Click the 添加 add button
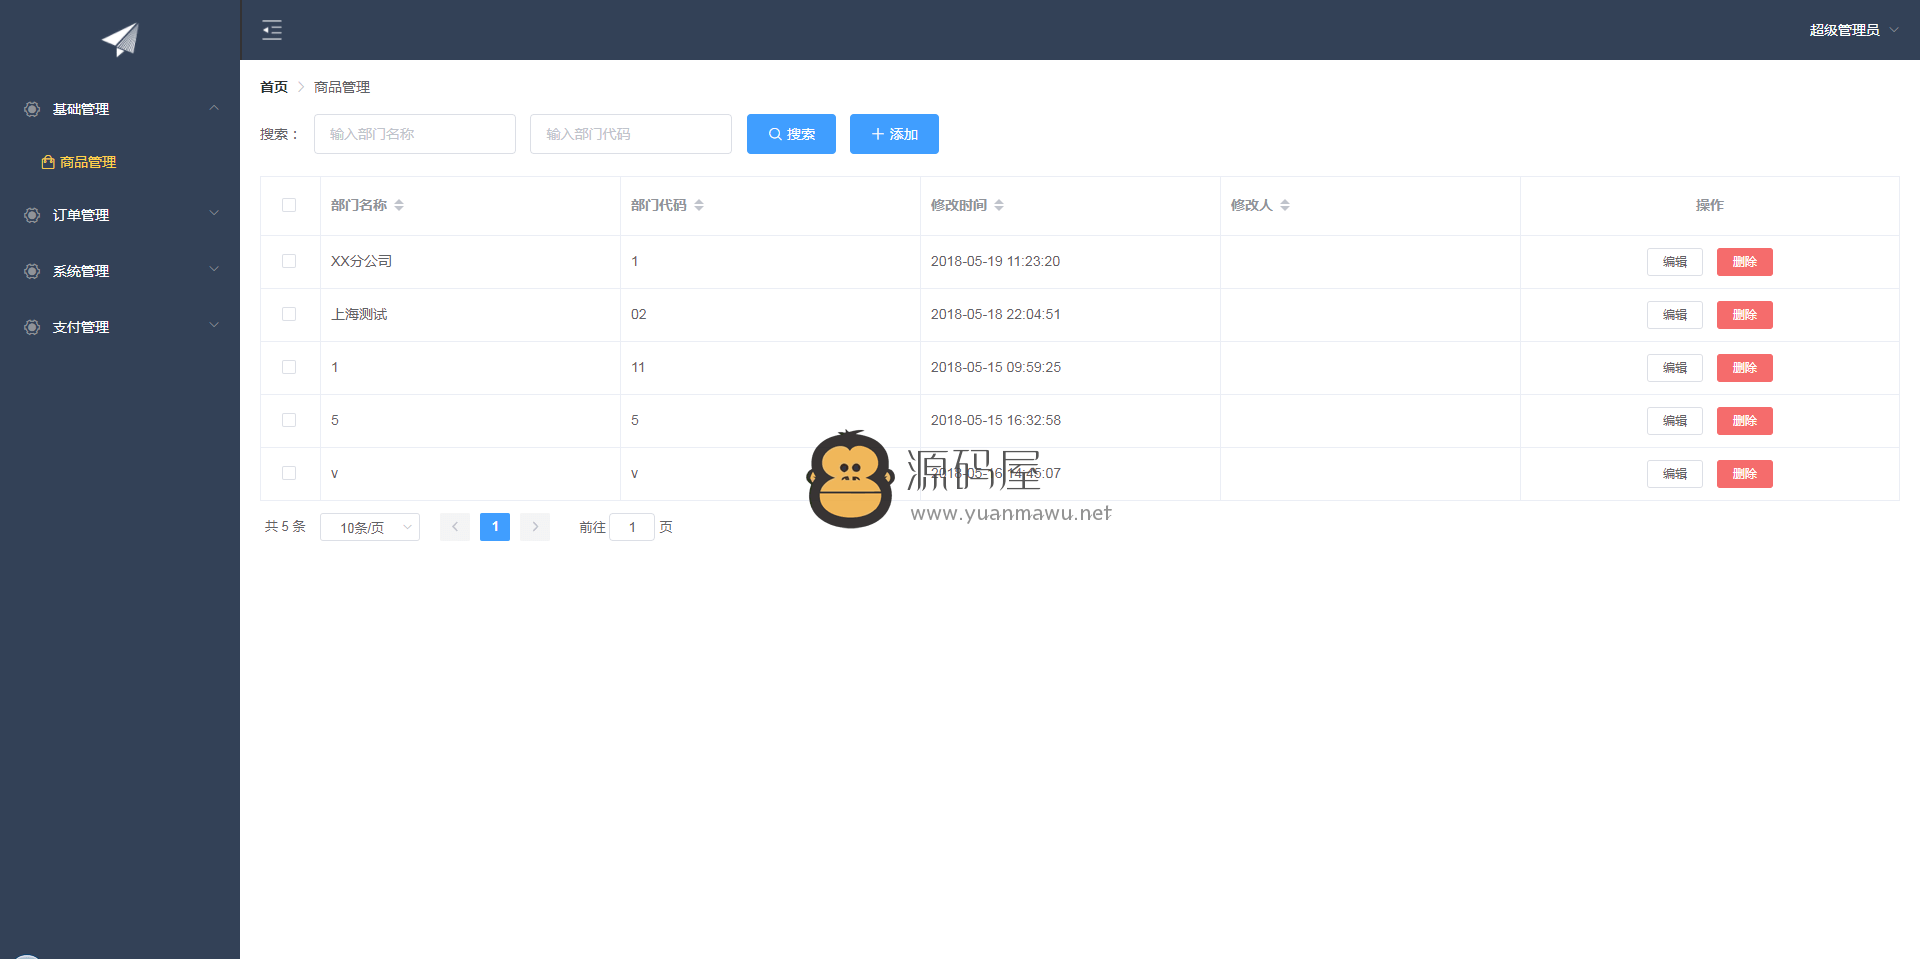 [x=894, y=134]
